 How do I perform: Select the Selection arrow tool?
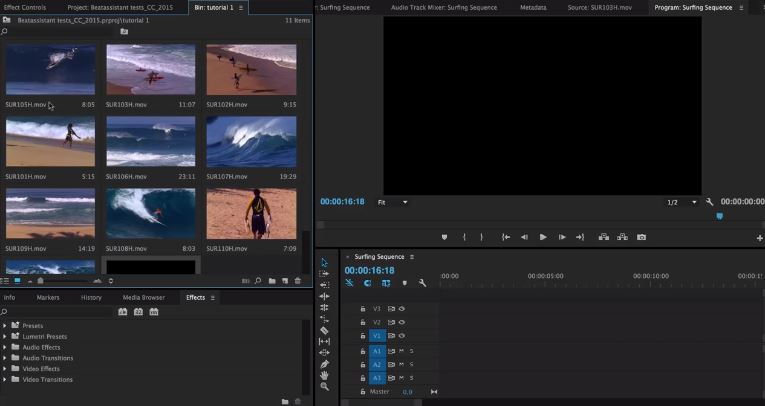click(x=324, y=263)
